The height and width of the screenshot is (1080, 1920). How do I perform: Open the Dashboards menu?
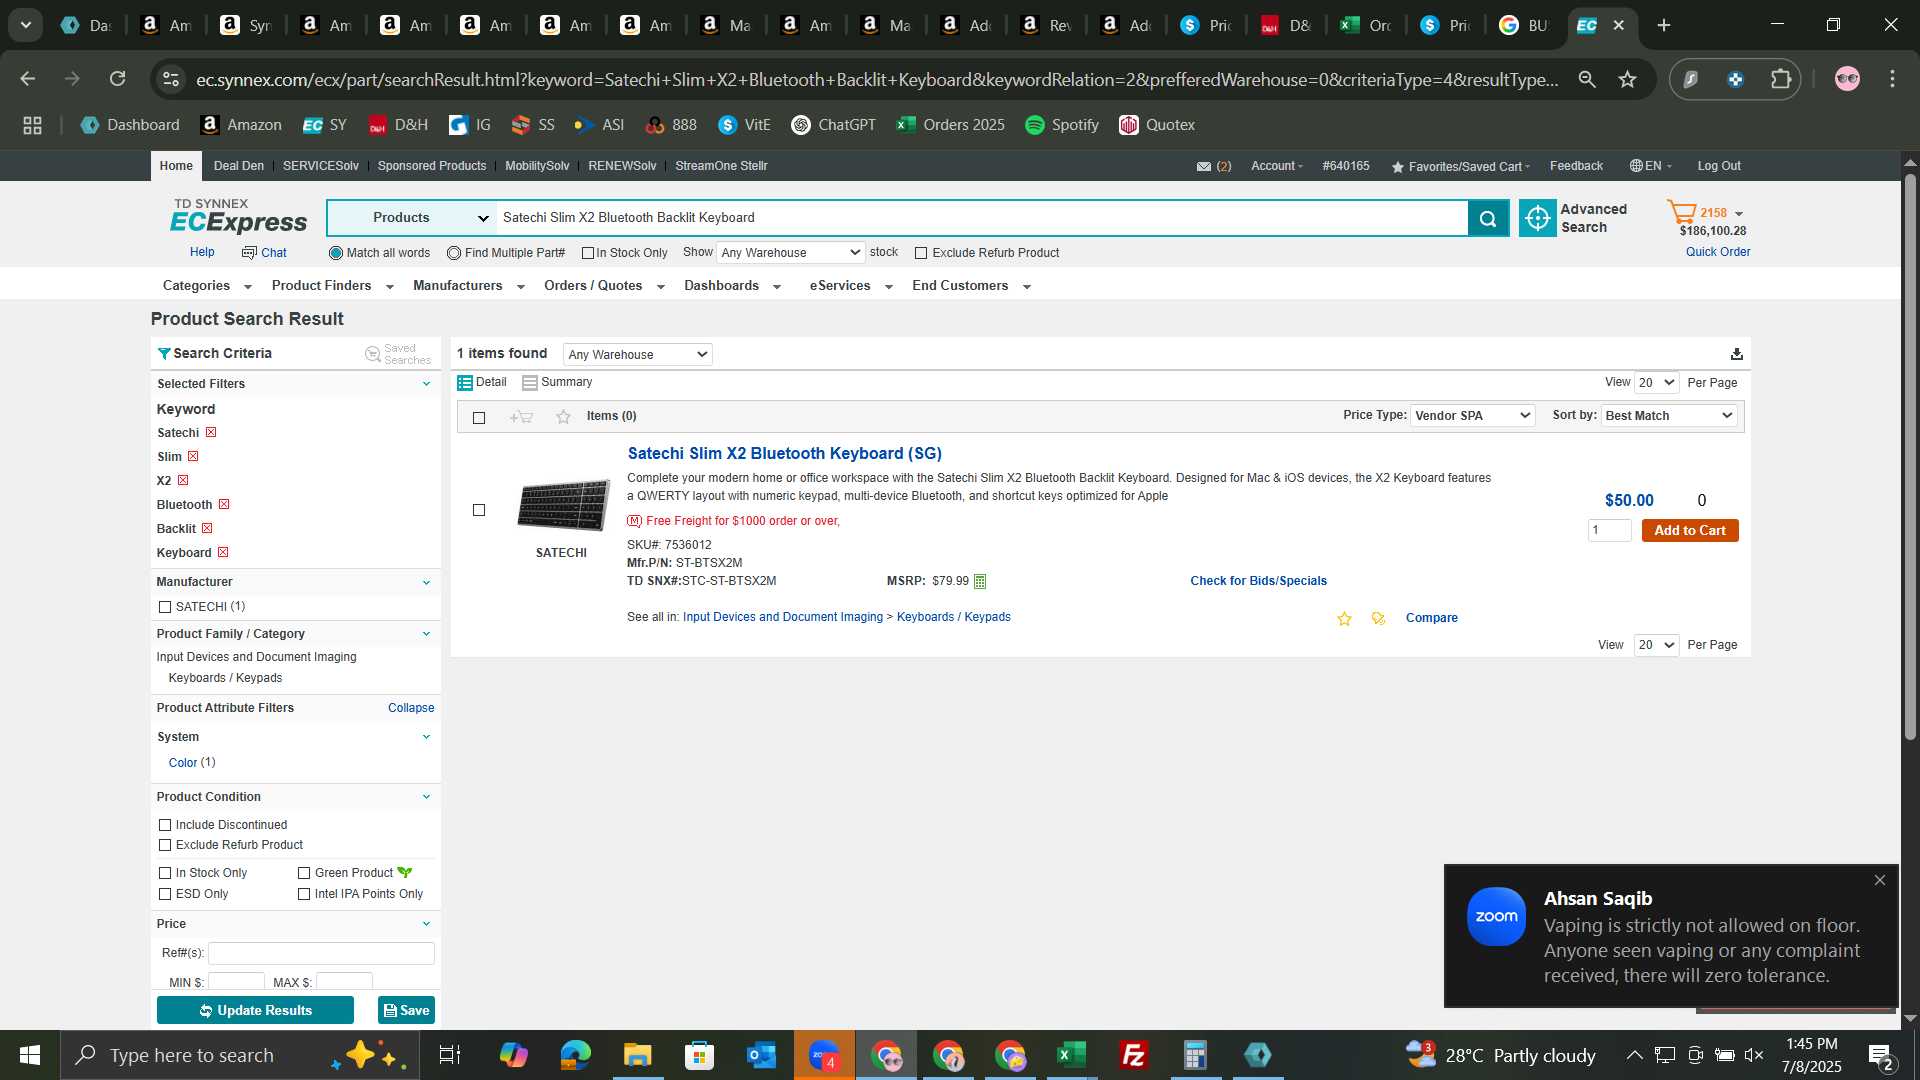pyautogui.click(x=732, y=286)
